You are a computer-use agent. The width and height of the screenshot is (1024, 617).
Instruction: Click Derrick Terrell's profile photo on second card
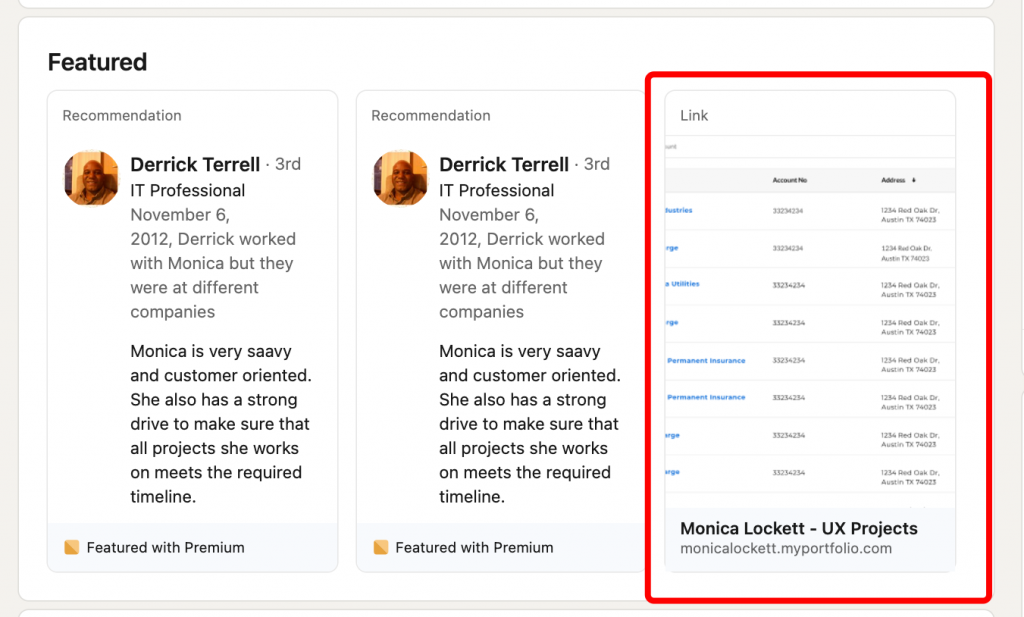tap(400, 178)
